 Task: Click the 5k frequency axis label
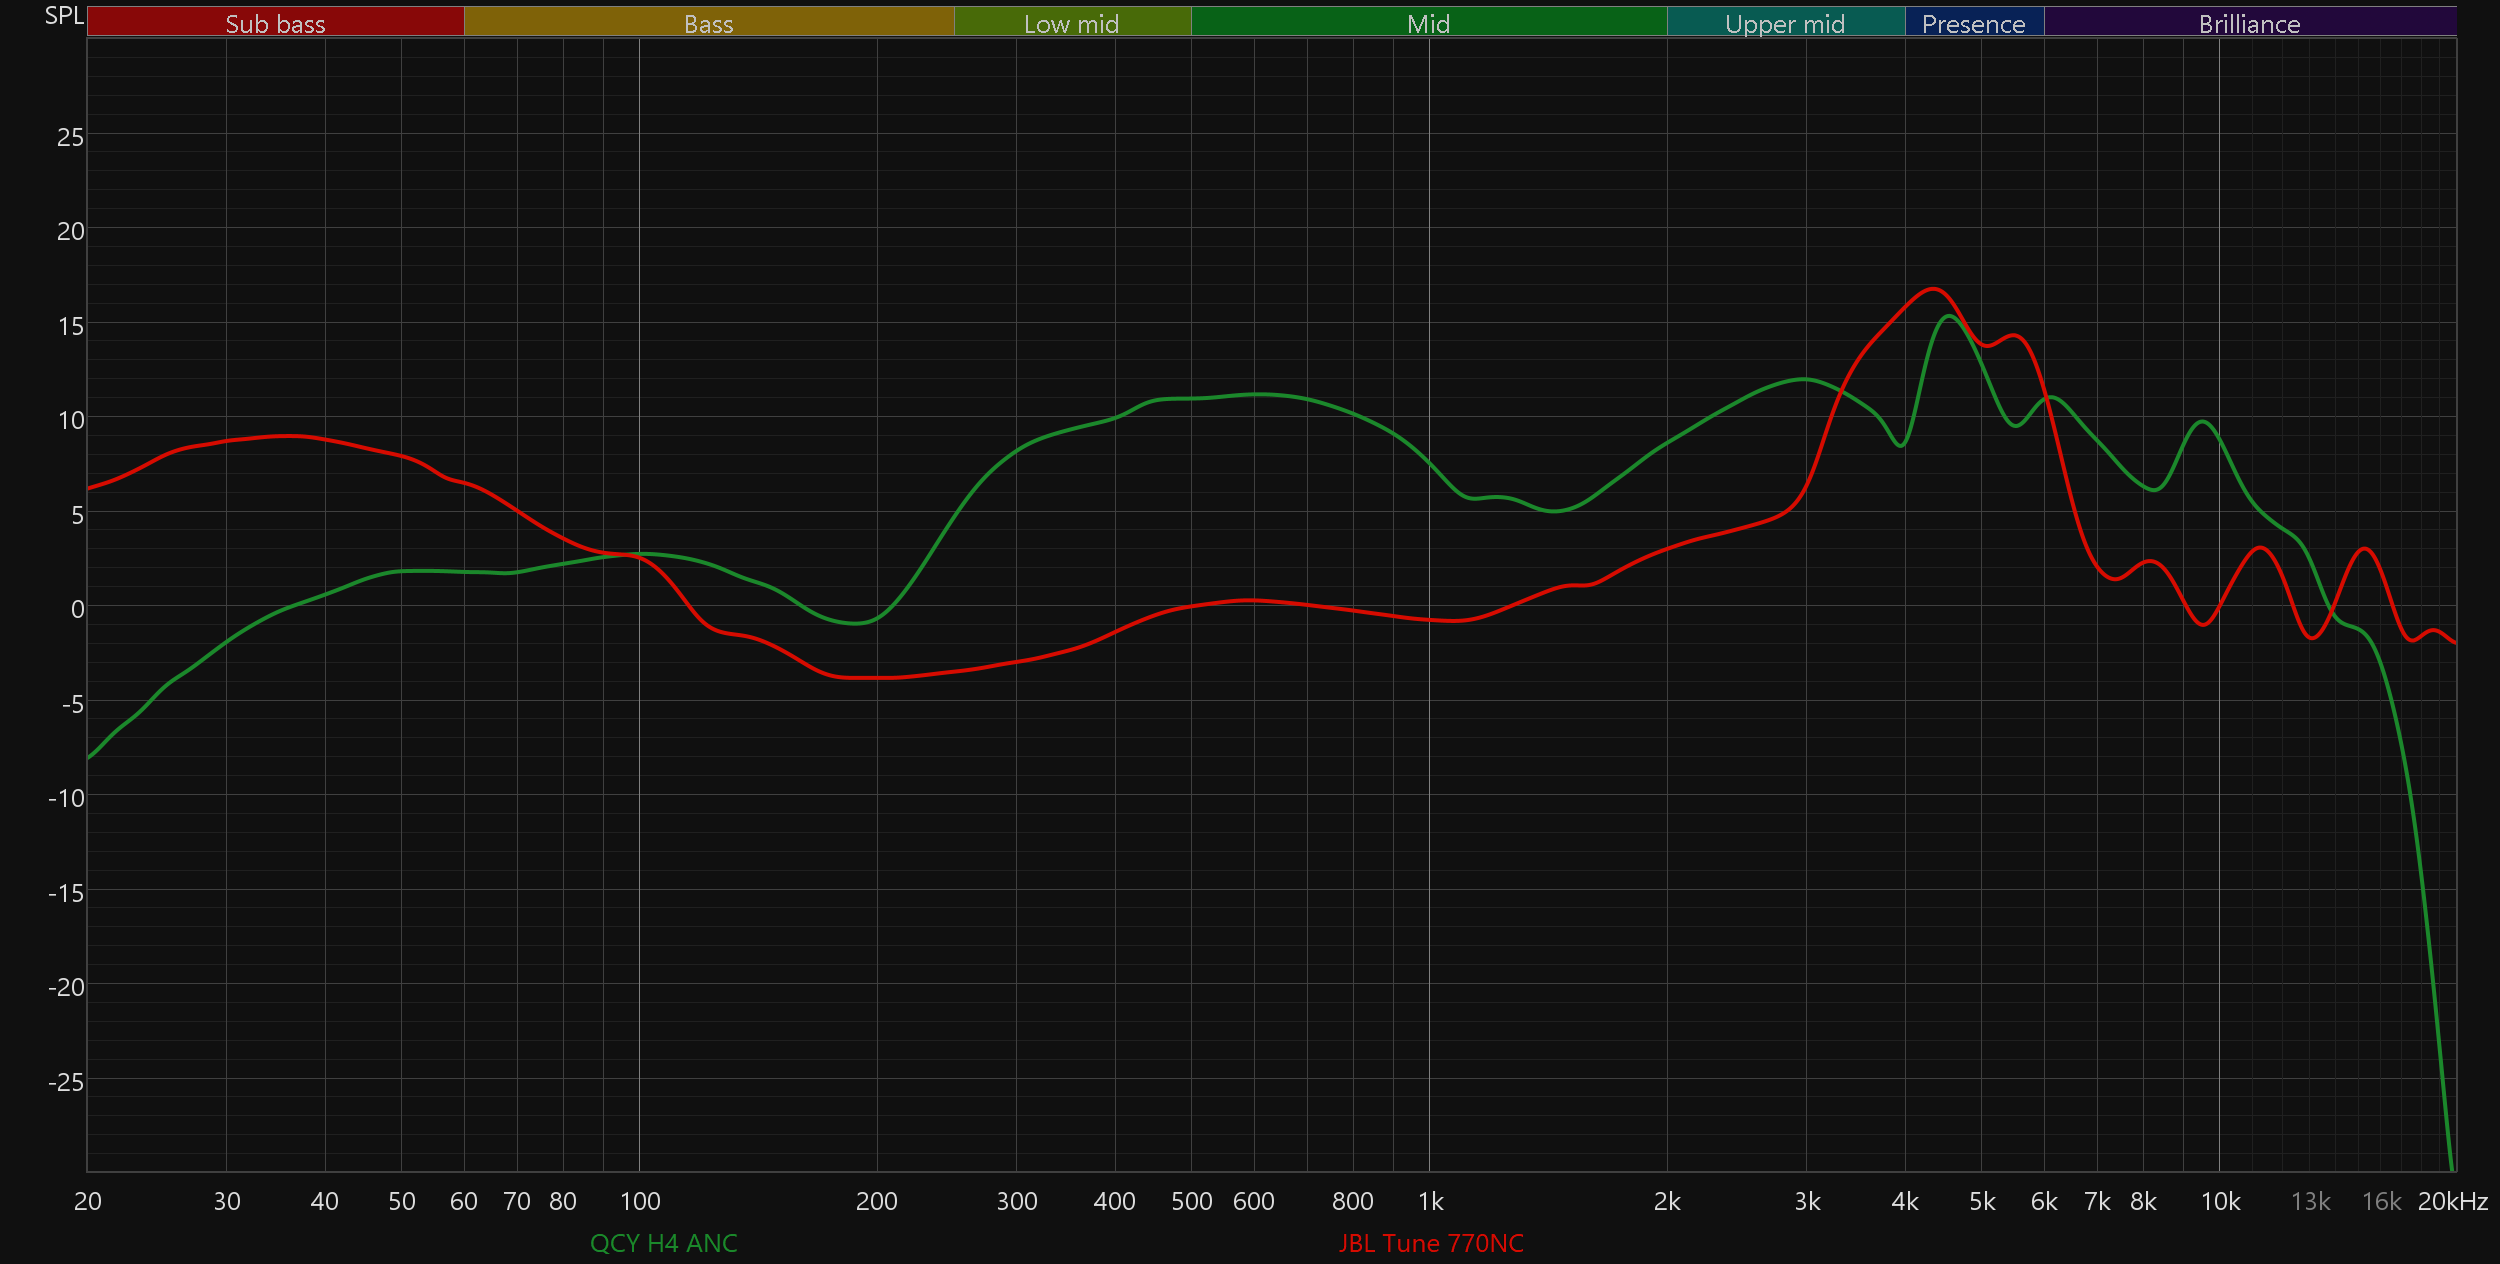(1982, 1201)
